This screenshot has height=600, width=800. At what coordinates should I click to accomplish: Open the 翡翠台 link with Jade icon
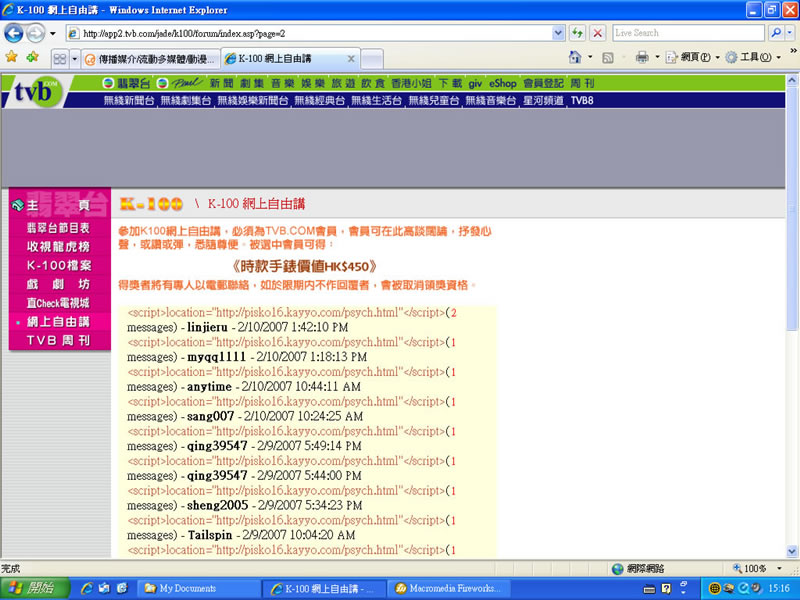tap(126, 83)
